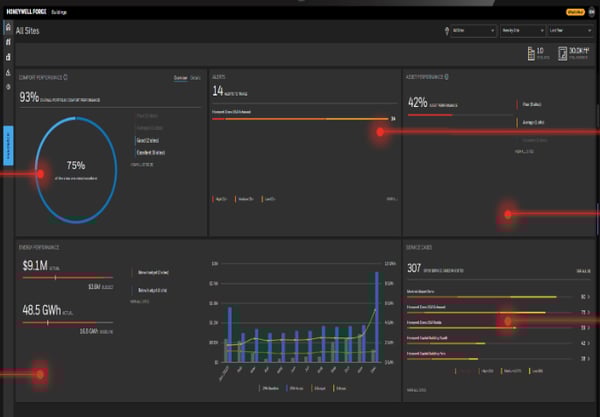The image size is (600, 417).
Task: Switch to Overview tab in Comfort Performance
Action: tap(179, 77)
